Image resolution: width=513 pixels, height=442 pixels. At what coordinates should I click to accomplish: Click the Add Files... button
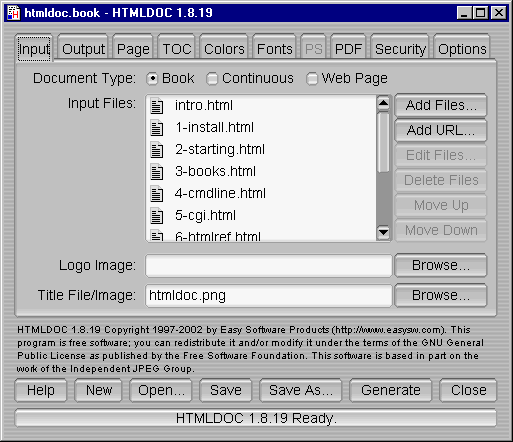click(x=441, y=105)
